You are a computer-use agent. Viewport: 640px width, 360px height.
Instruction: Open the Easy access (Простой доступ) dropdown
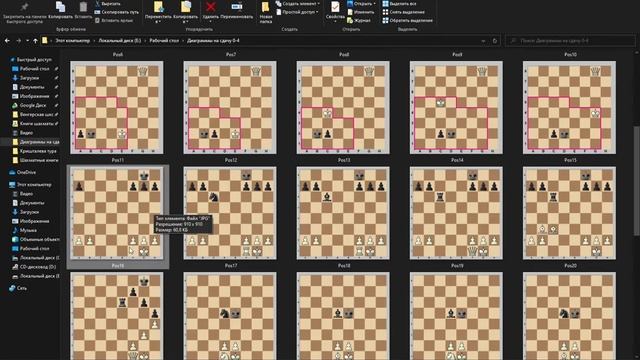pos(297,12)
